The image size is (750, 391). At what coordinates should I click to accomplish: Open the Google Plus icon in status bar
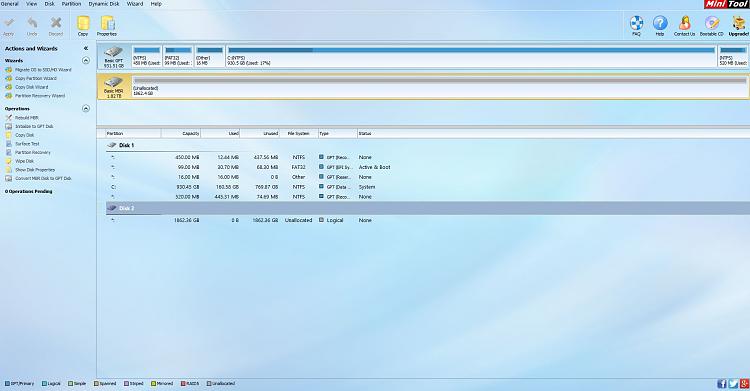coord(744,384)
